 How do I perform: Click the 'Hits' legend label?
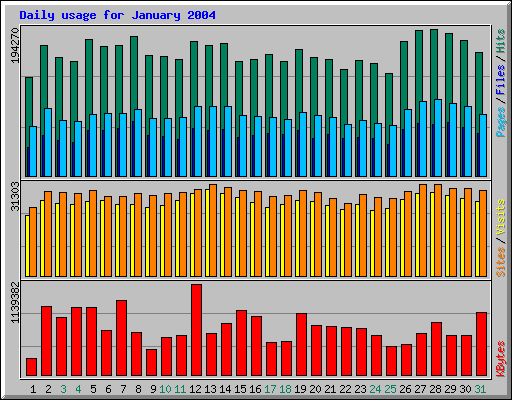pyautogui.click(x=501, y=41)
